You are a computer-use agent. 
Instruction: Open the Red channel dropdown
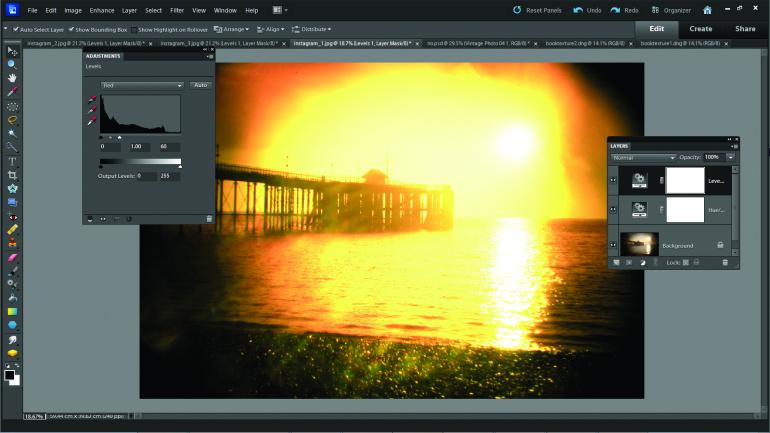tap(142, 85)
